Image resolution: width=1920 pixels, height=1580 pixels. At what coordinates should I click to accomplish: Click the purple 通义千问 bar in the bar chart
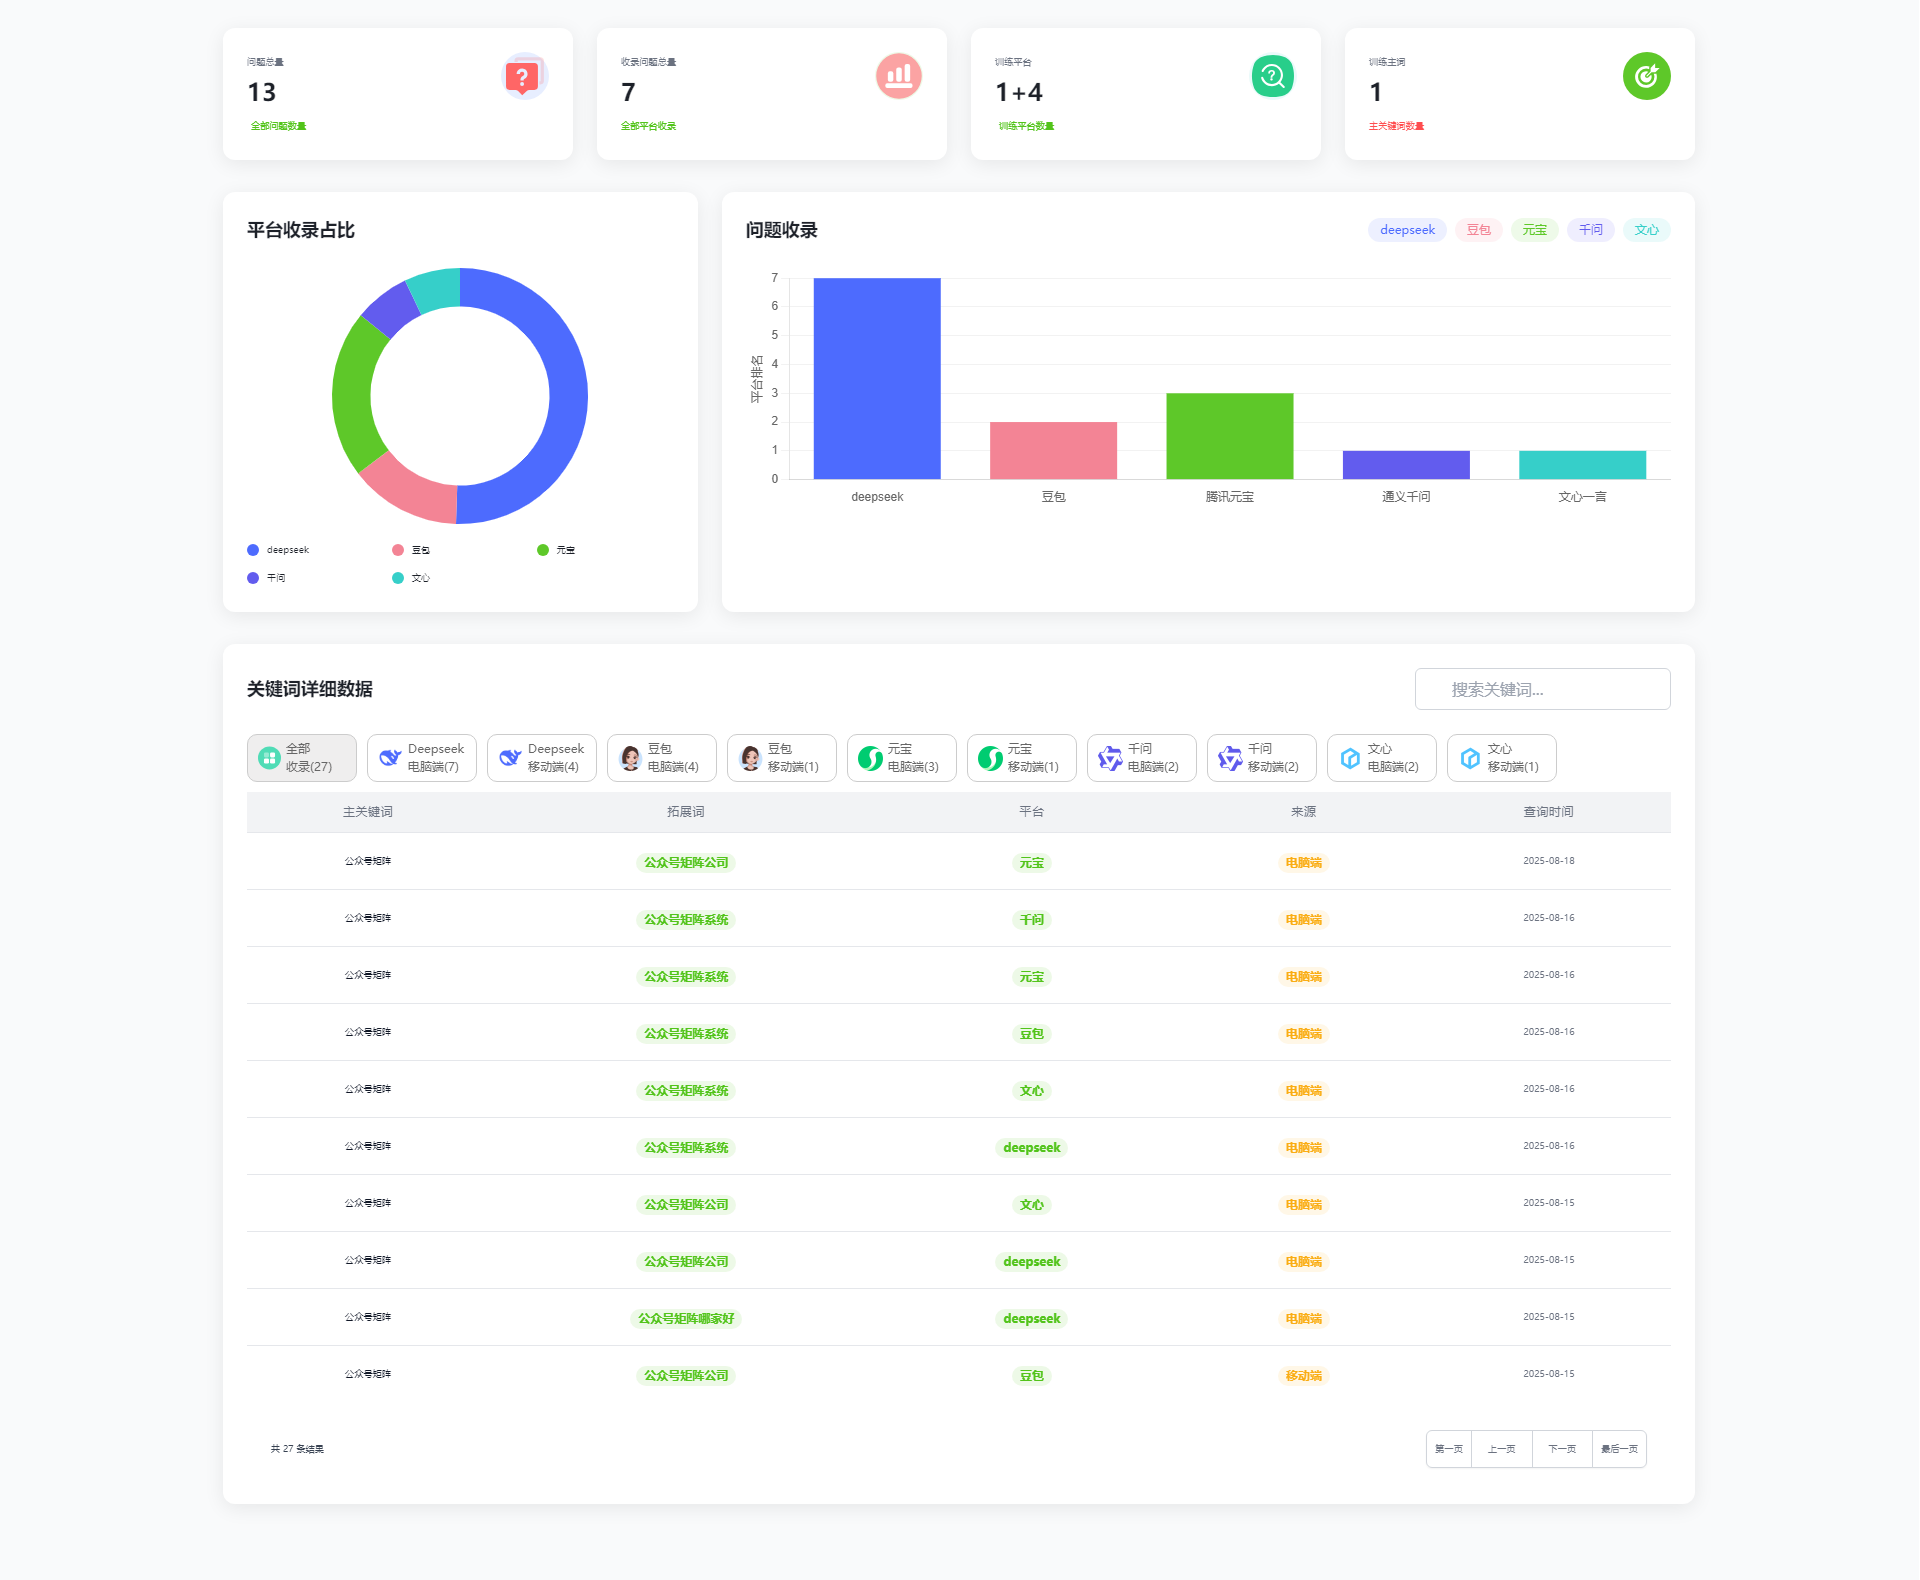1406,465
